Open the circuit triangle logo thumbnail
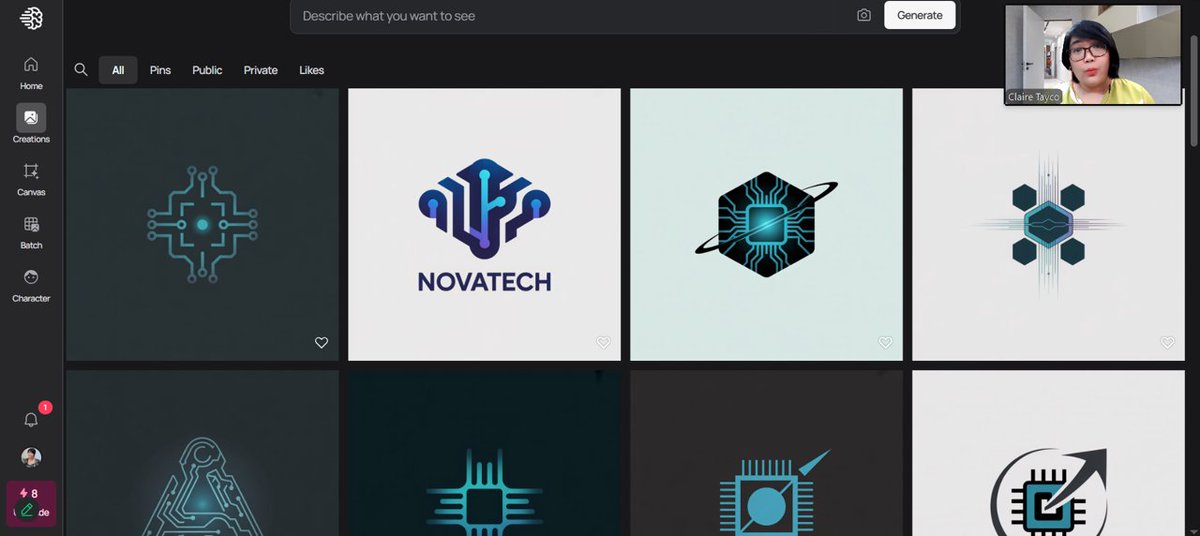Image resolution: width=1200 pixels, height=536 pixels. pos(203,453)
